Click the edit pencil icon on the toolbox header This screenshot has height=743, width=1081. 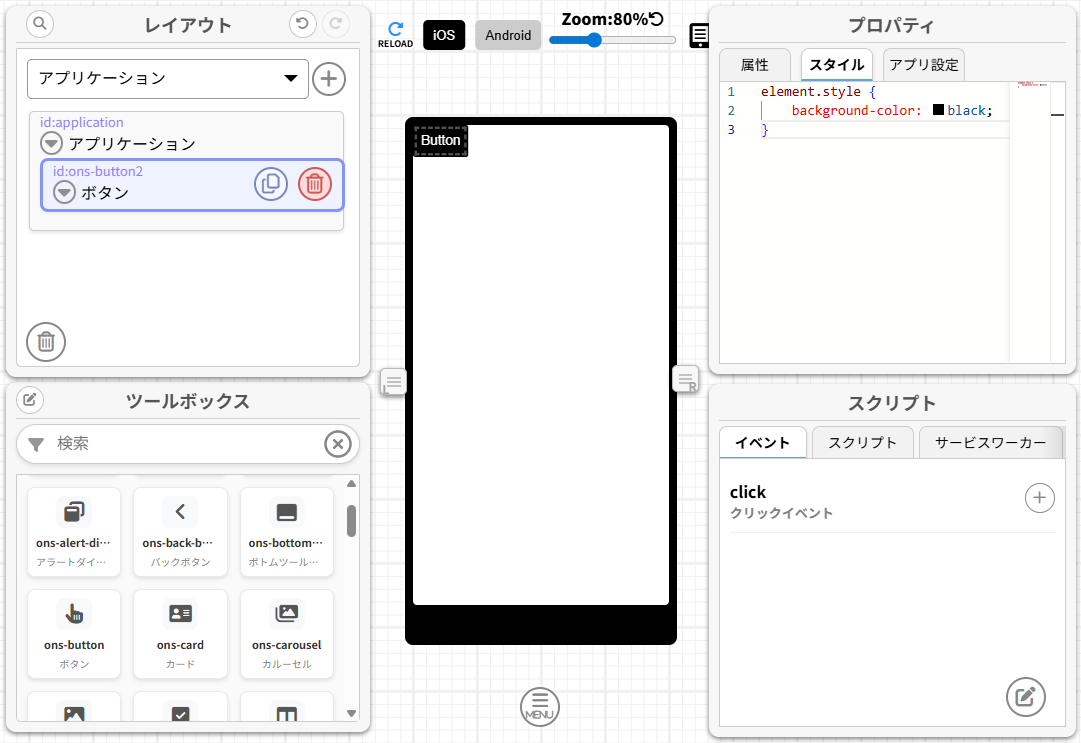pos(29,400)
